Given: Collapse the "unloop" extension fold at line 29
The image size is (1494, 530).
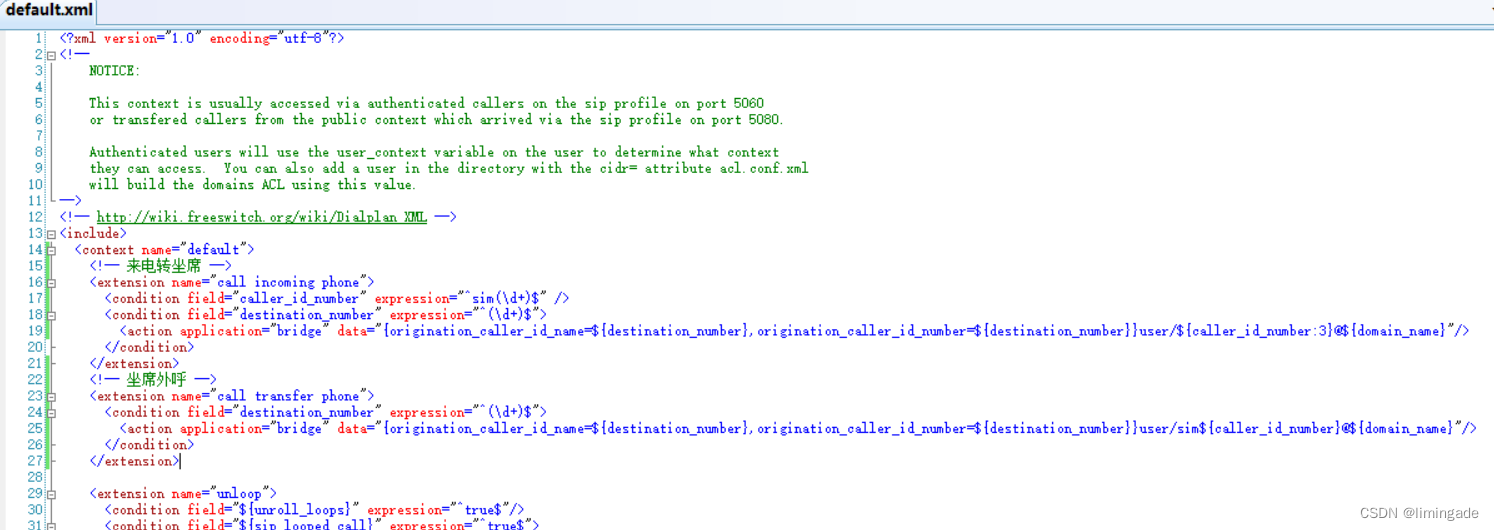Looking at the screenshot, I should [51, 494].
